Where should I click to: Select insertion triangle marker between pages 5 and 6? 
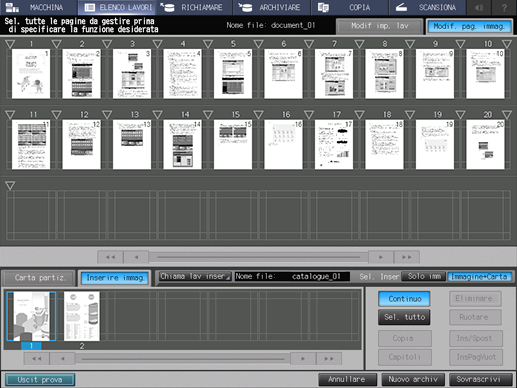[258, 44]
